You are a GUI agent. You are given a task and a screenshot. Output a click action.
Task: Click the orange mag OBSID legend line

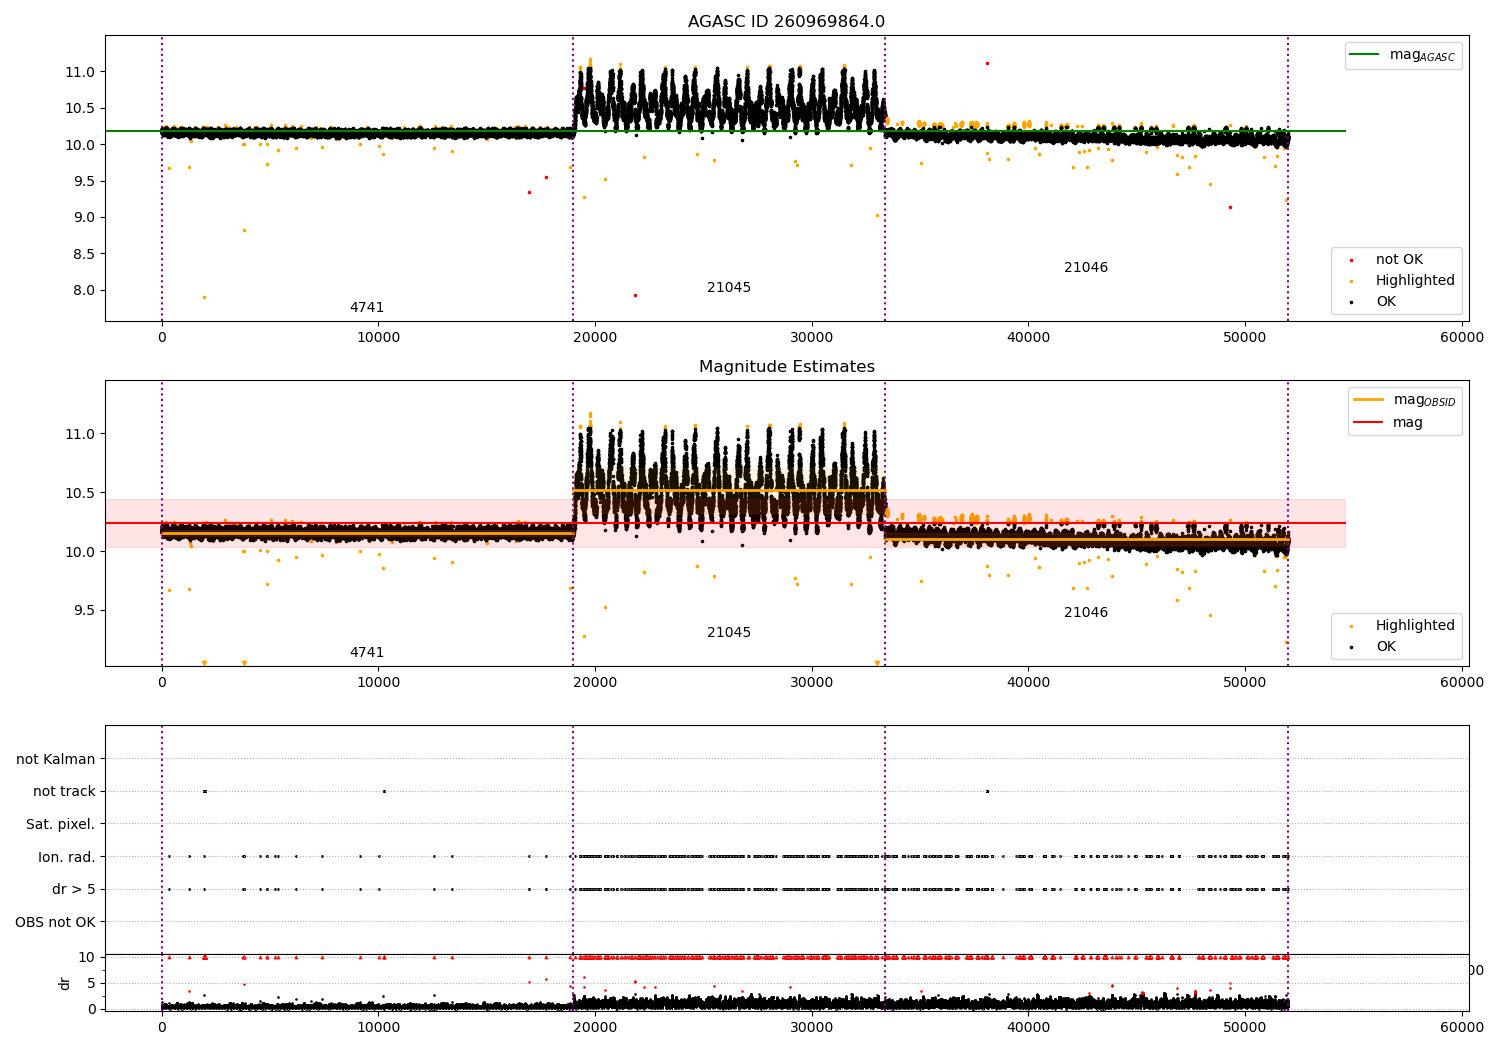(x=1368, y=400)
